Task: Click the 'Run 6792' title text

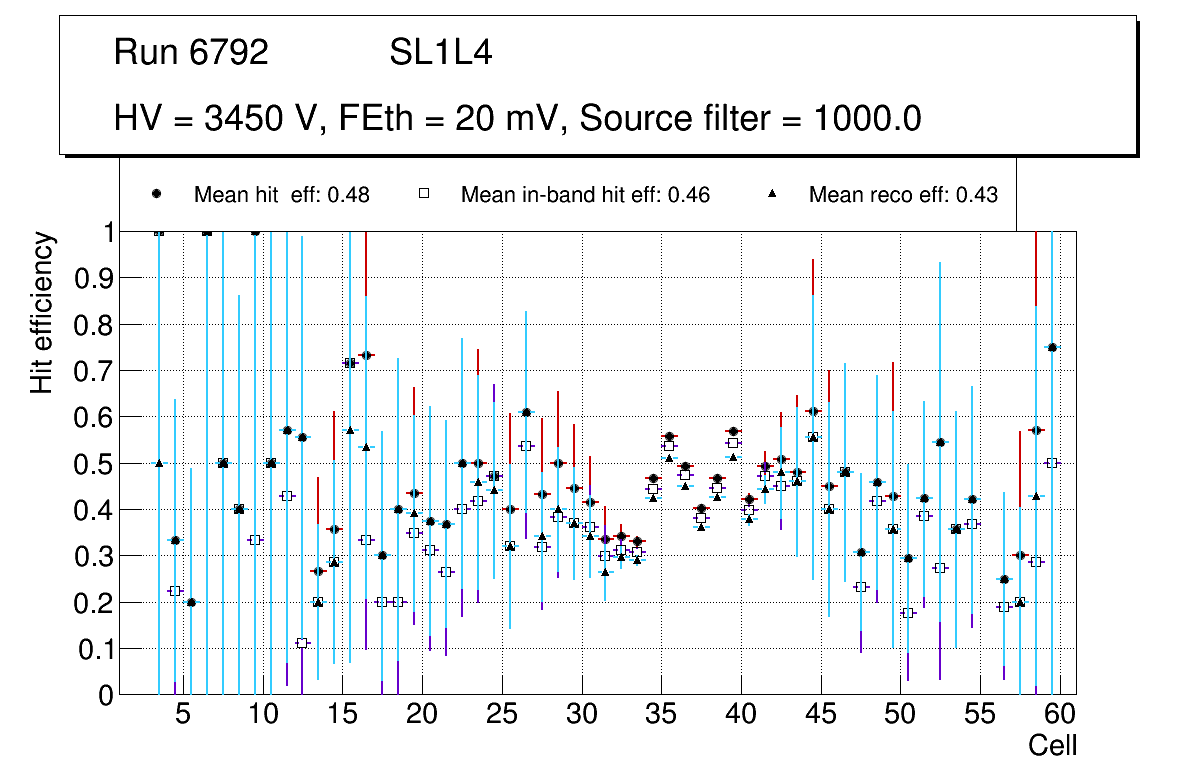Action: click(191, 53)
